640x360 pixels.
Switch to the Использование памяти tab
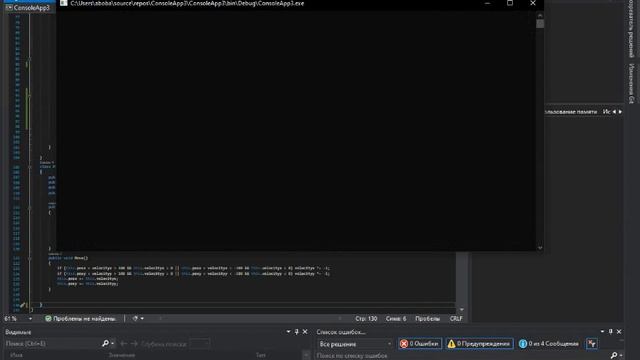[571, 111]
